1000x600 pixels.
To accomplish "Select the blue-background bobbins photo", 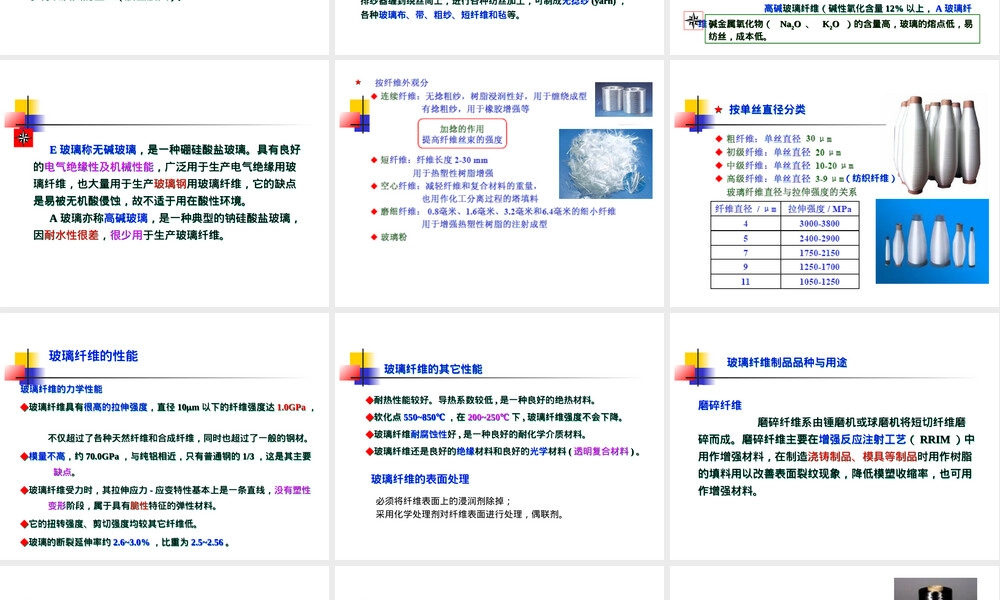I will (932, 241).
